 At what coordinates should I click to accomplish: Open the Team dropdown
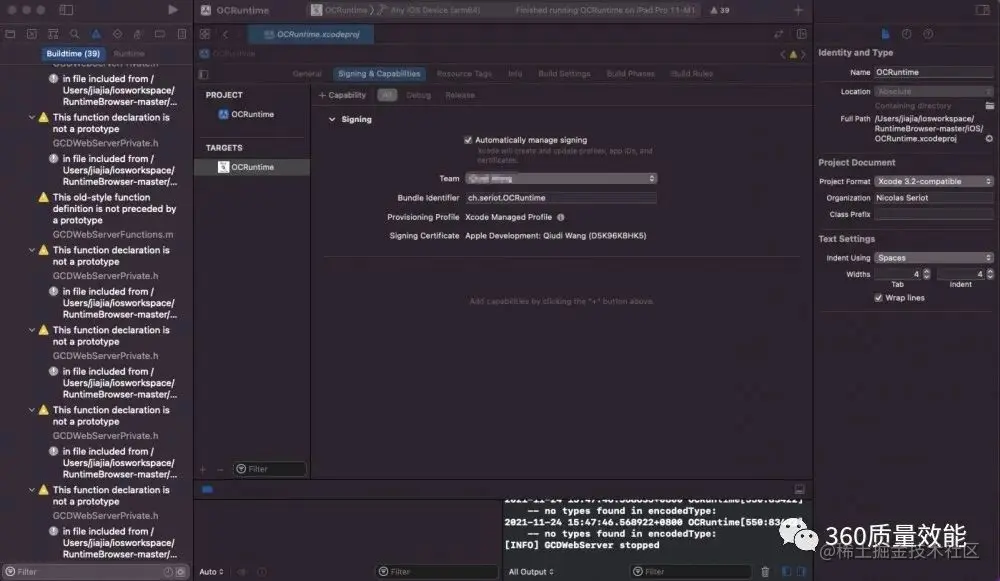(561, 179)
